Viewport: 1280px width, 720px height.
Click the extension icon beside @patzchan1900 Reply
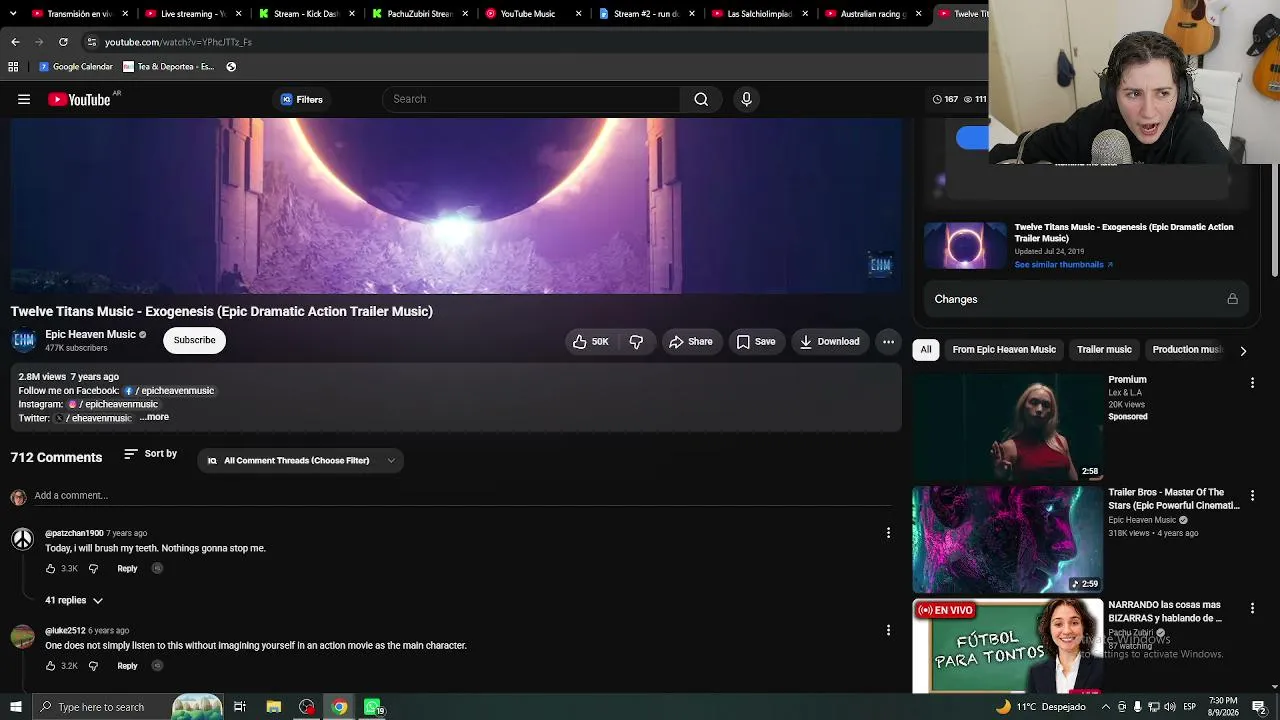(157, 569)
